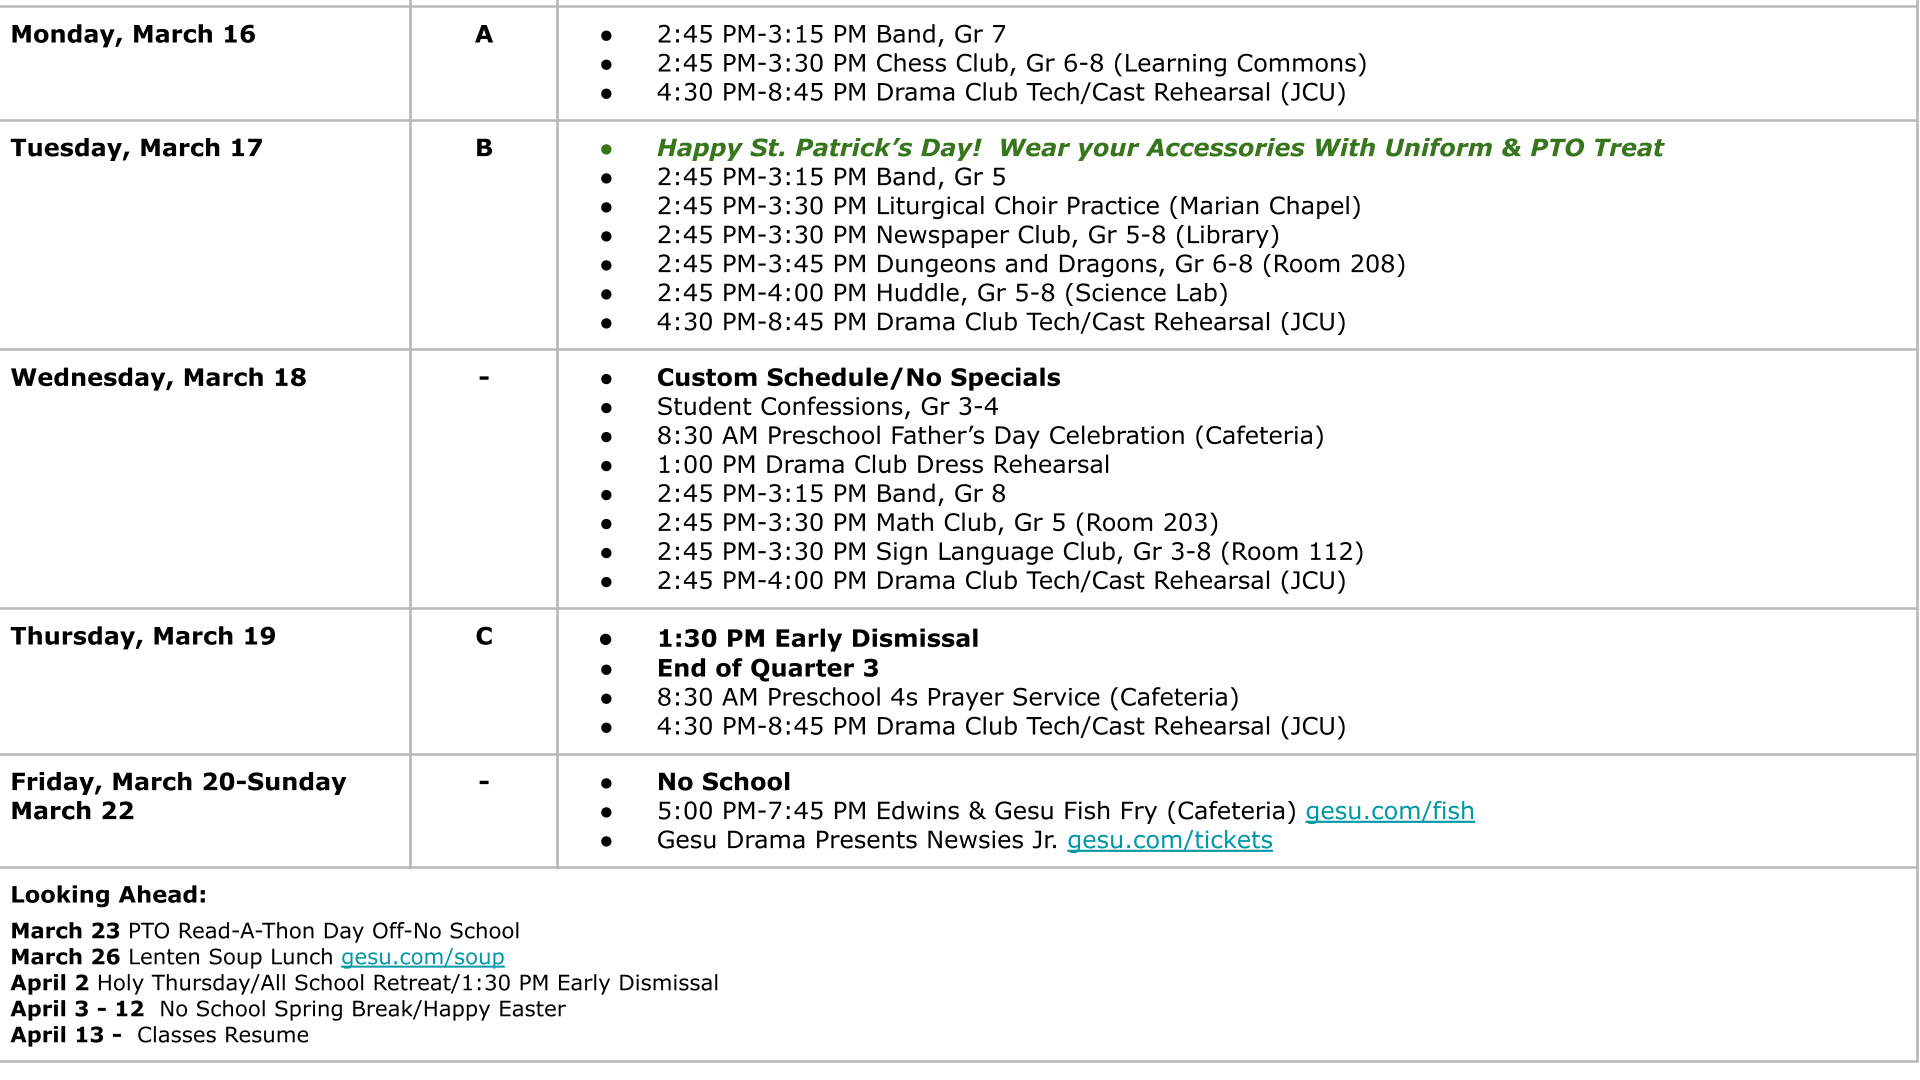Open the gesu.com/tickets link

pos(1169,840)
